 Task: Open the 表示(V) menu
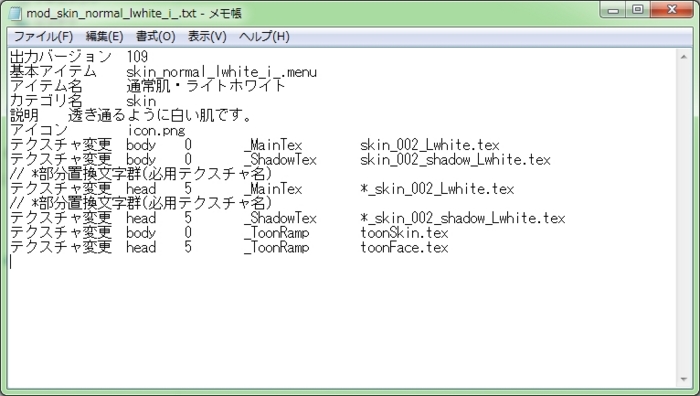pyautogui.click(x=207, y=37)
